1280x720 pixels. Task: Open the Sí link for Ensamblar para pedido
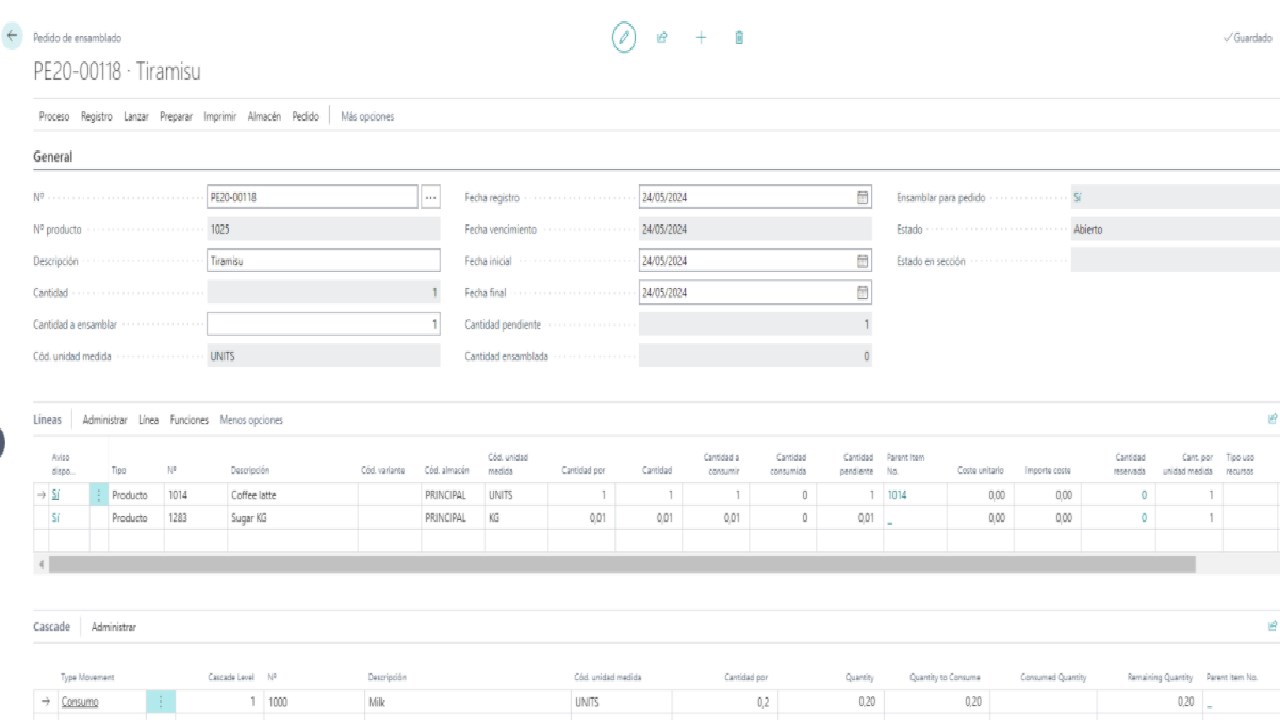tap(1077, 198)
